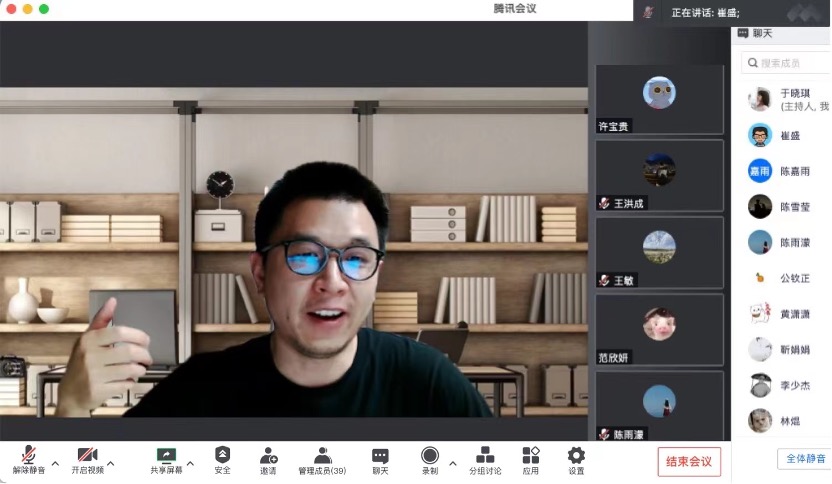Click the 搜索成员 search field
832x484 pixels.
[x=790, y=63]
